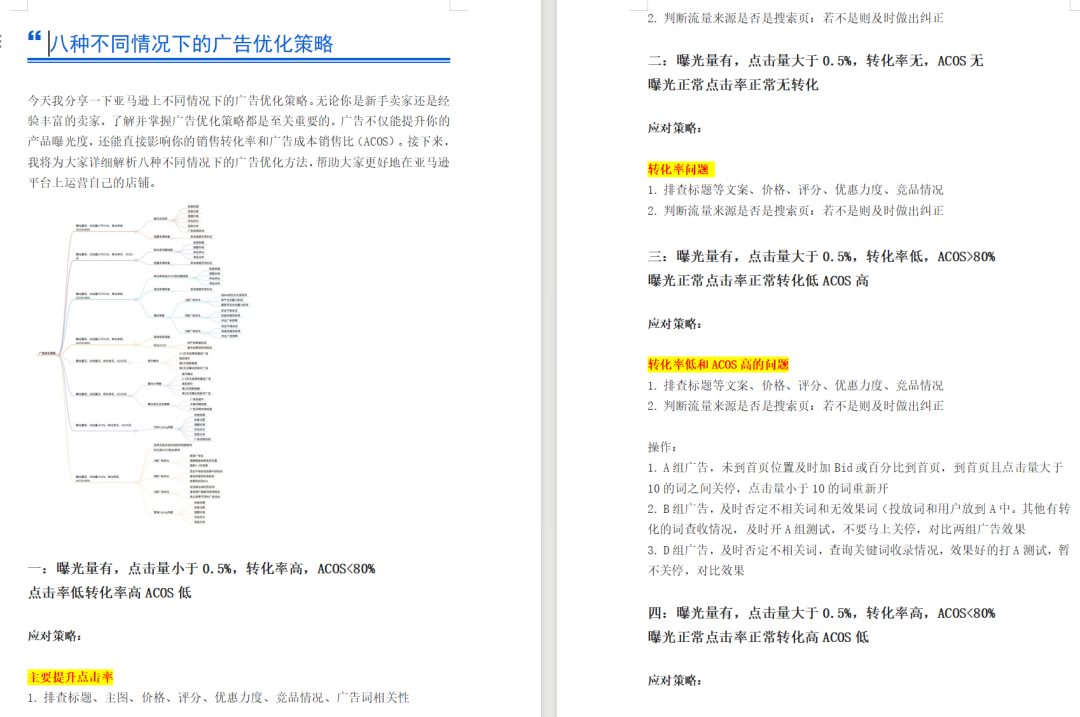Click heading 一：曝光量有，点击量小于0.5%
The height and width of the screenshot is (717, 1080).
click(201, 569)
